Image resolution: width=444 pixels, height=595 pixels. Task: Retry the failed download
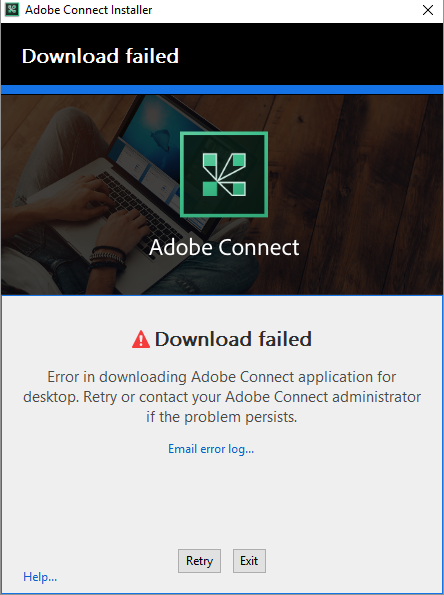click(199, 560)
